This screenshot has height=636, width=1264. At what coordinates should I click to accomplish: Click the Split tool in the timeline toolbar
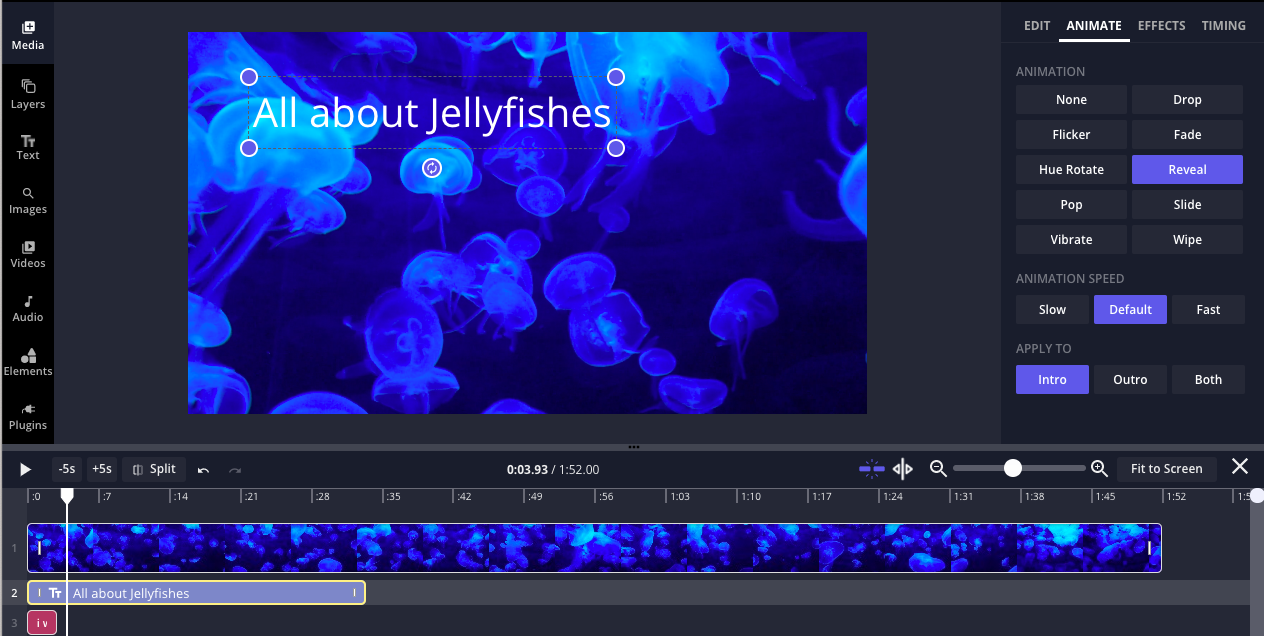pyautogui.click(x=153, y=469)
